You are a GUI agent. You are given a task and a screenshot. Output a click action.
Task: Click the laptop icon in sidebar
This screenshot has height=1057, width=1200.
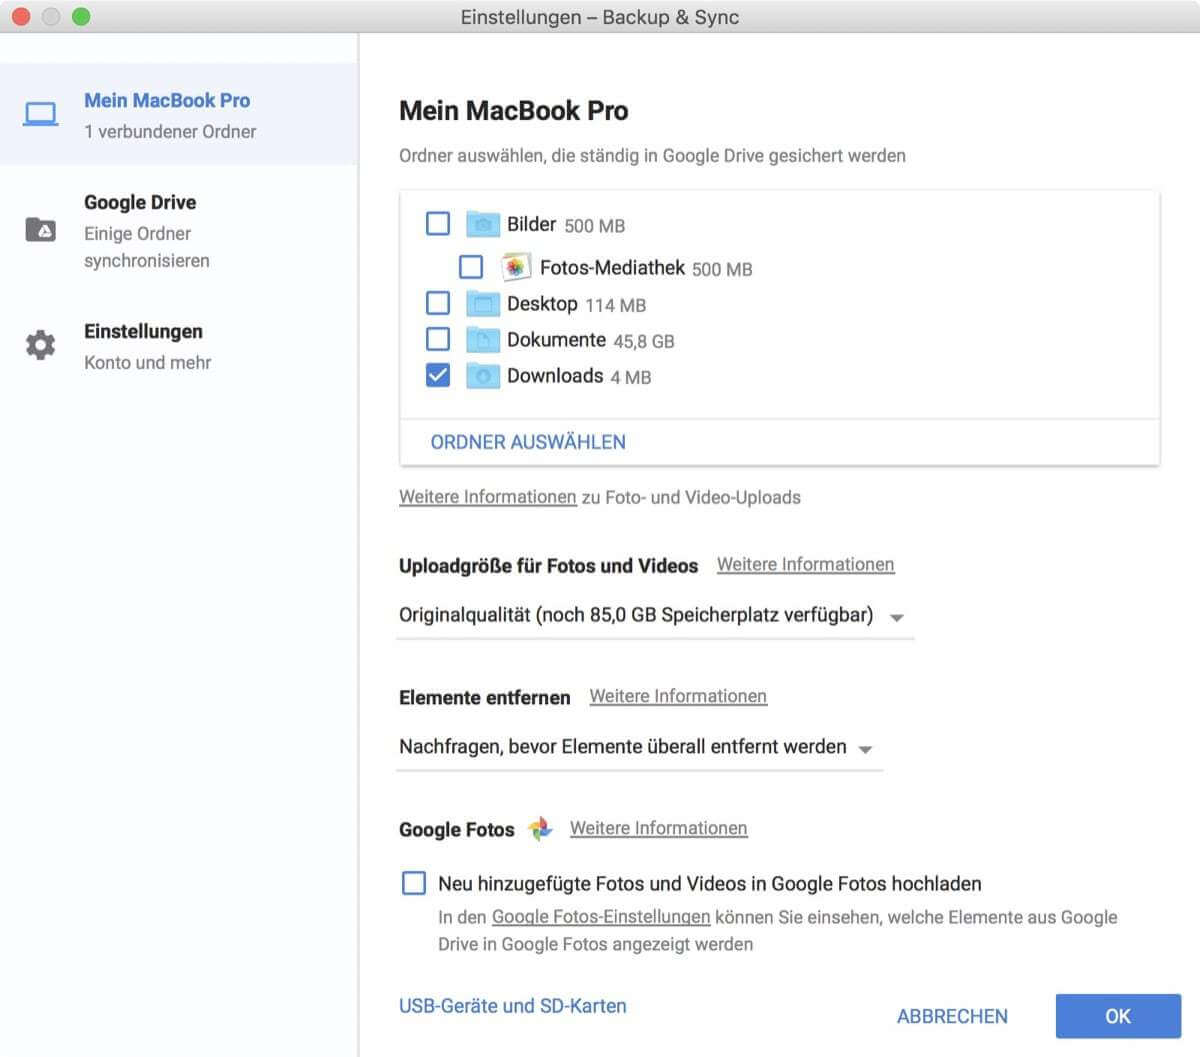[41, 115]
